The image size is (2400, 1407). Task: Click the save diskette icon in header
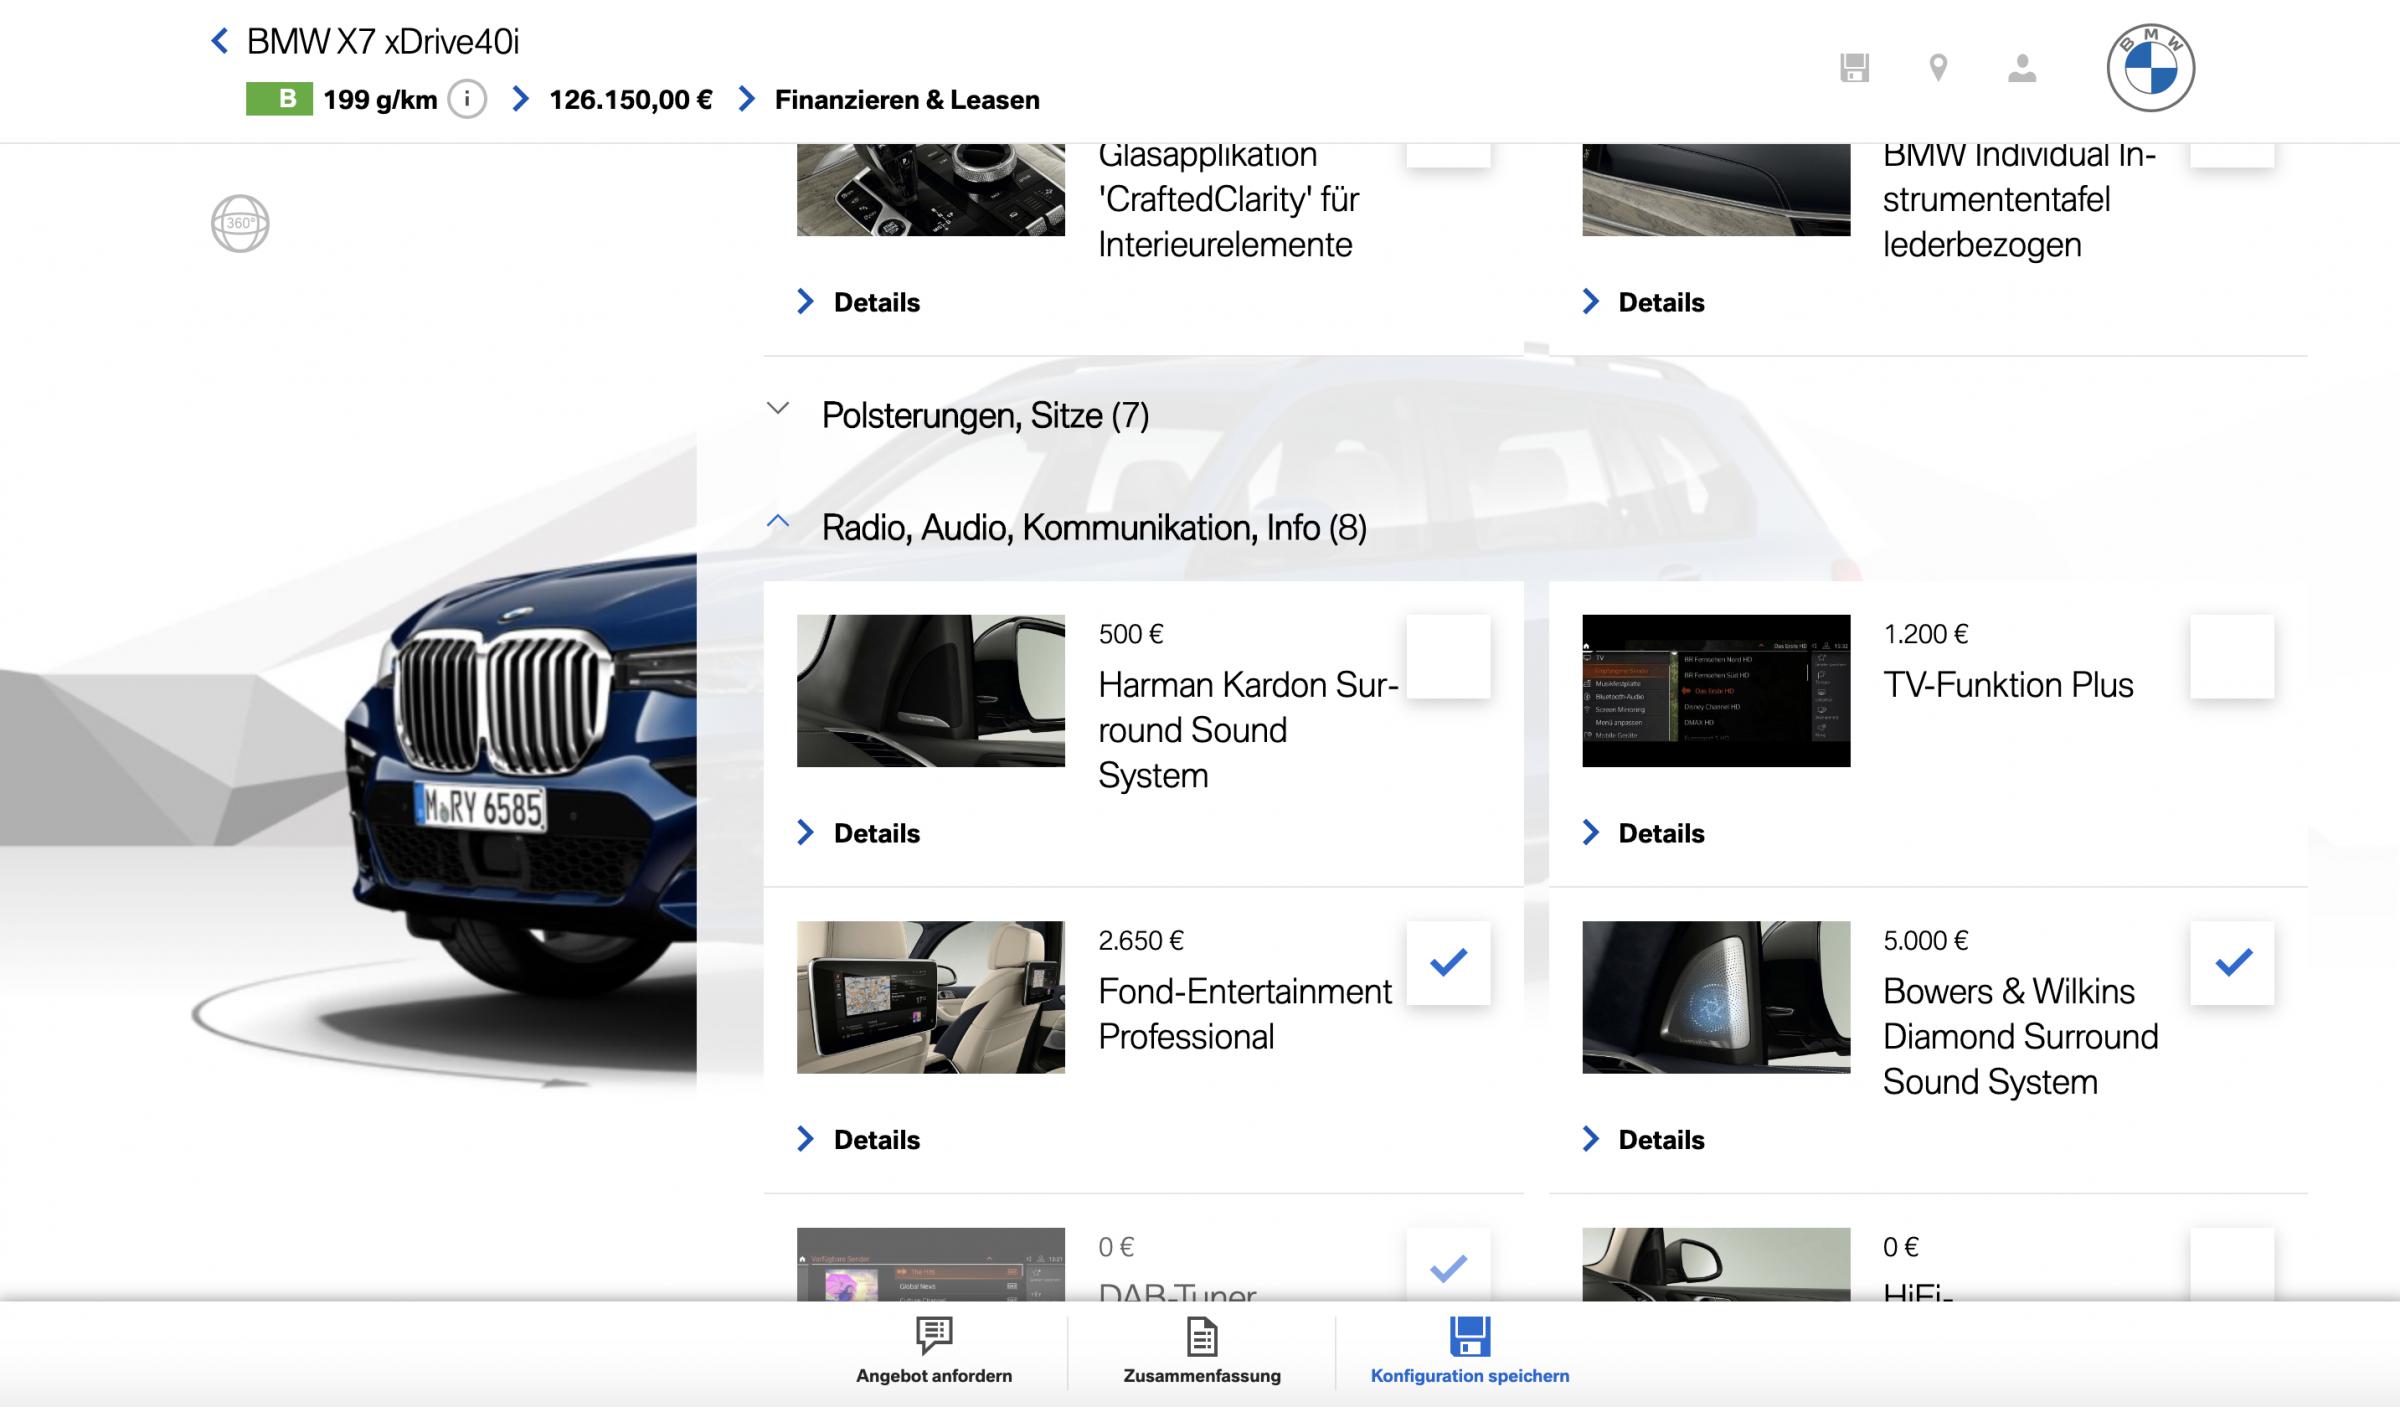point(1854,68)
